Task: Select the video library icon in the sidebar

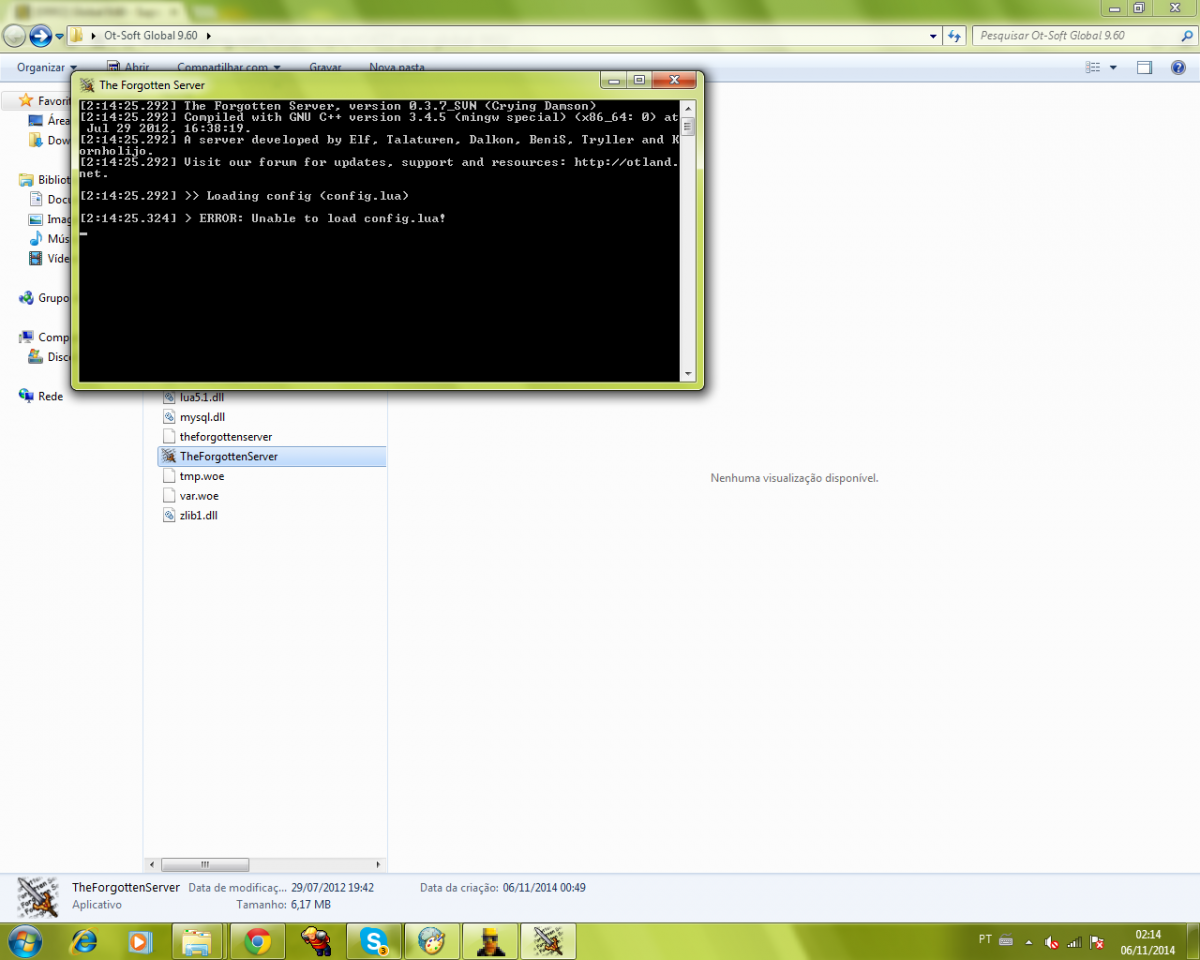Action: tap(36, 258)
